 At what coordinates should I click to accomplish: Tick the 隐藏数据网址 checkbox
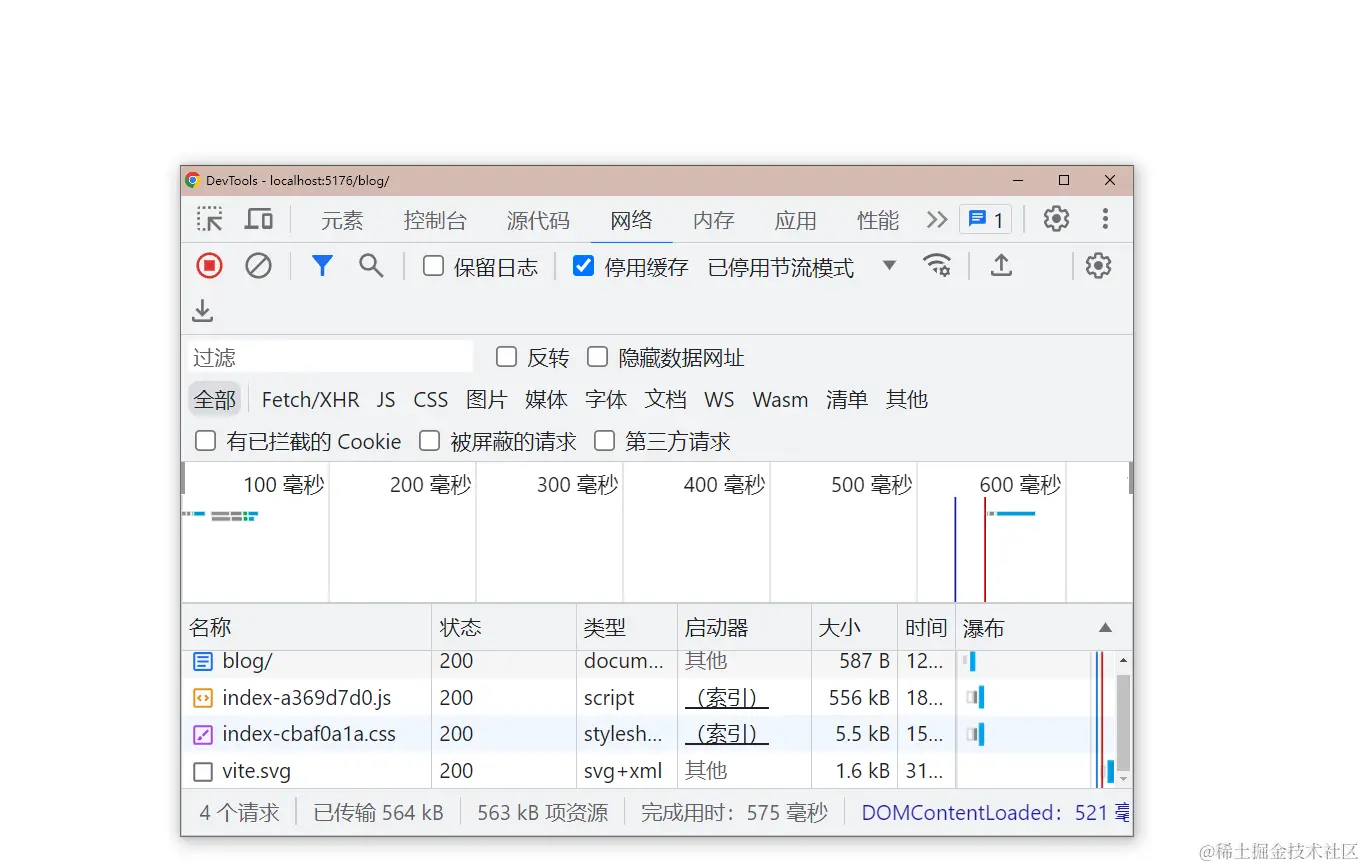pyautogui.click(x=597, y=357)
